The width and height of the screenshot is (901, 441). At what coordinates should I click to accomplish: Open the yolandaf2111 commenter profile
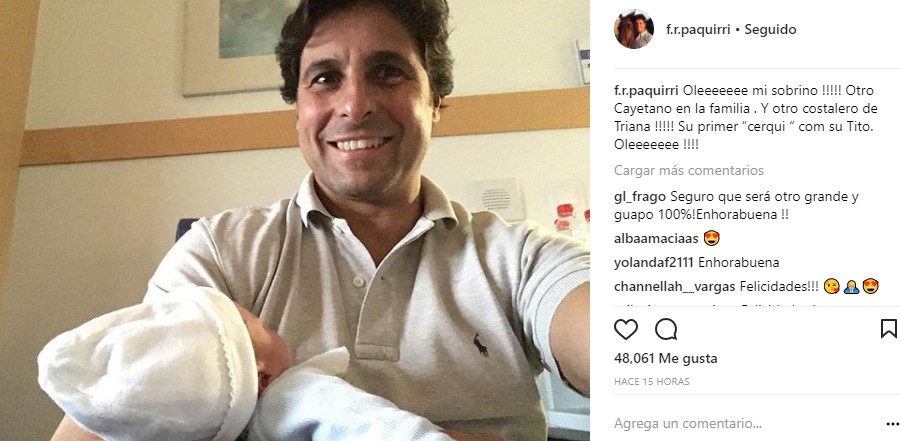pos(653,263)
